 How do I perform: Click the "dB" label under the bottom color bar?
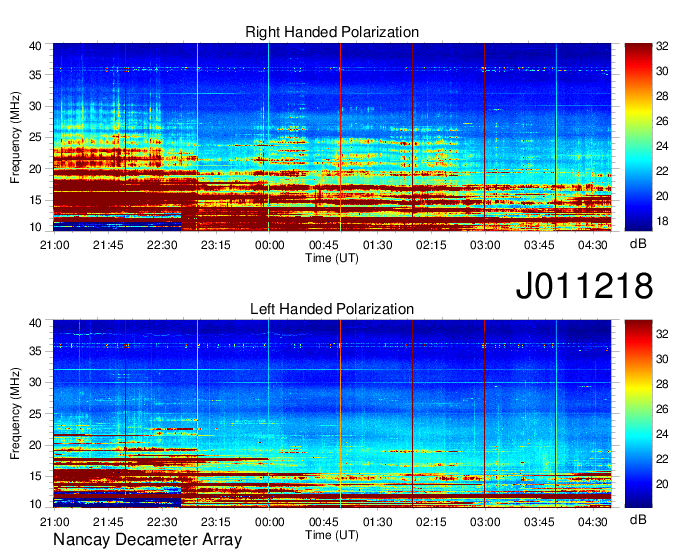[x=638, y=519]
